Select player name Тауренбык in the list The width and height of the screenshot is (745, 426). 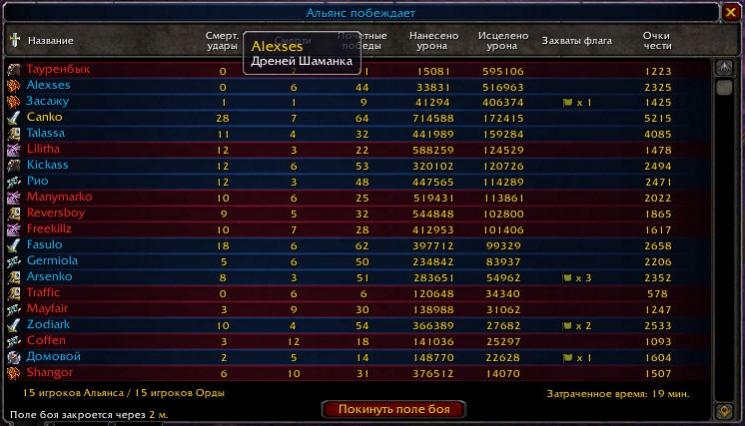coord(58,70)
